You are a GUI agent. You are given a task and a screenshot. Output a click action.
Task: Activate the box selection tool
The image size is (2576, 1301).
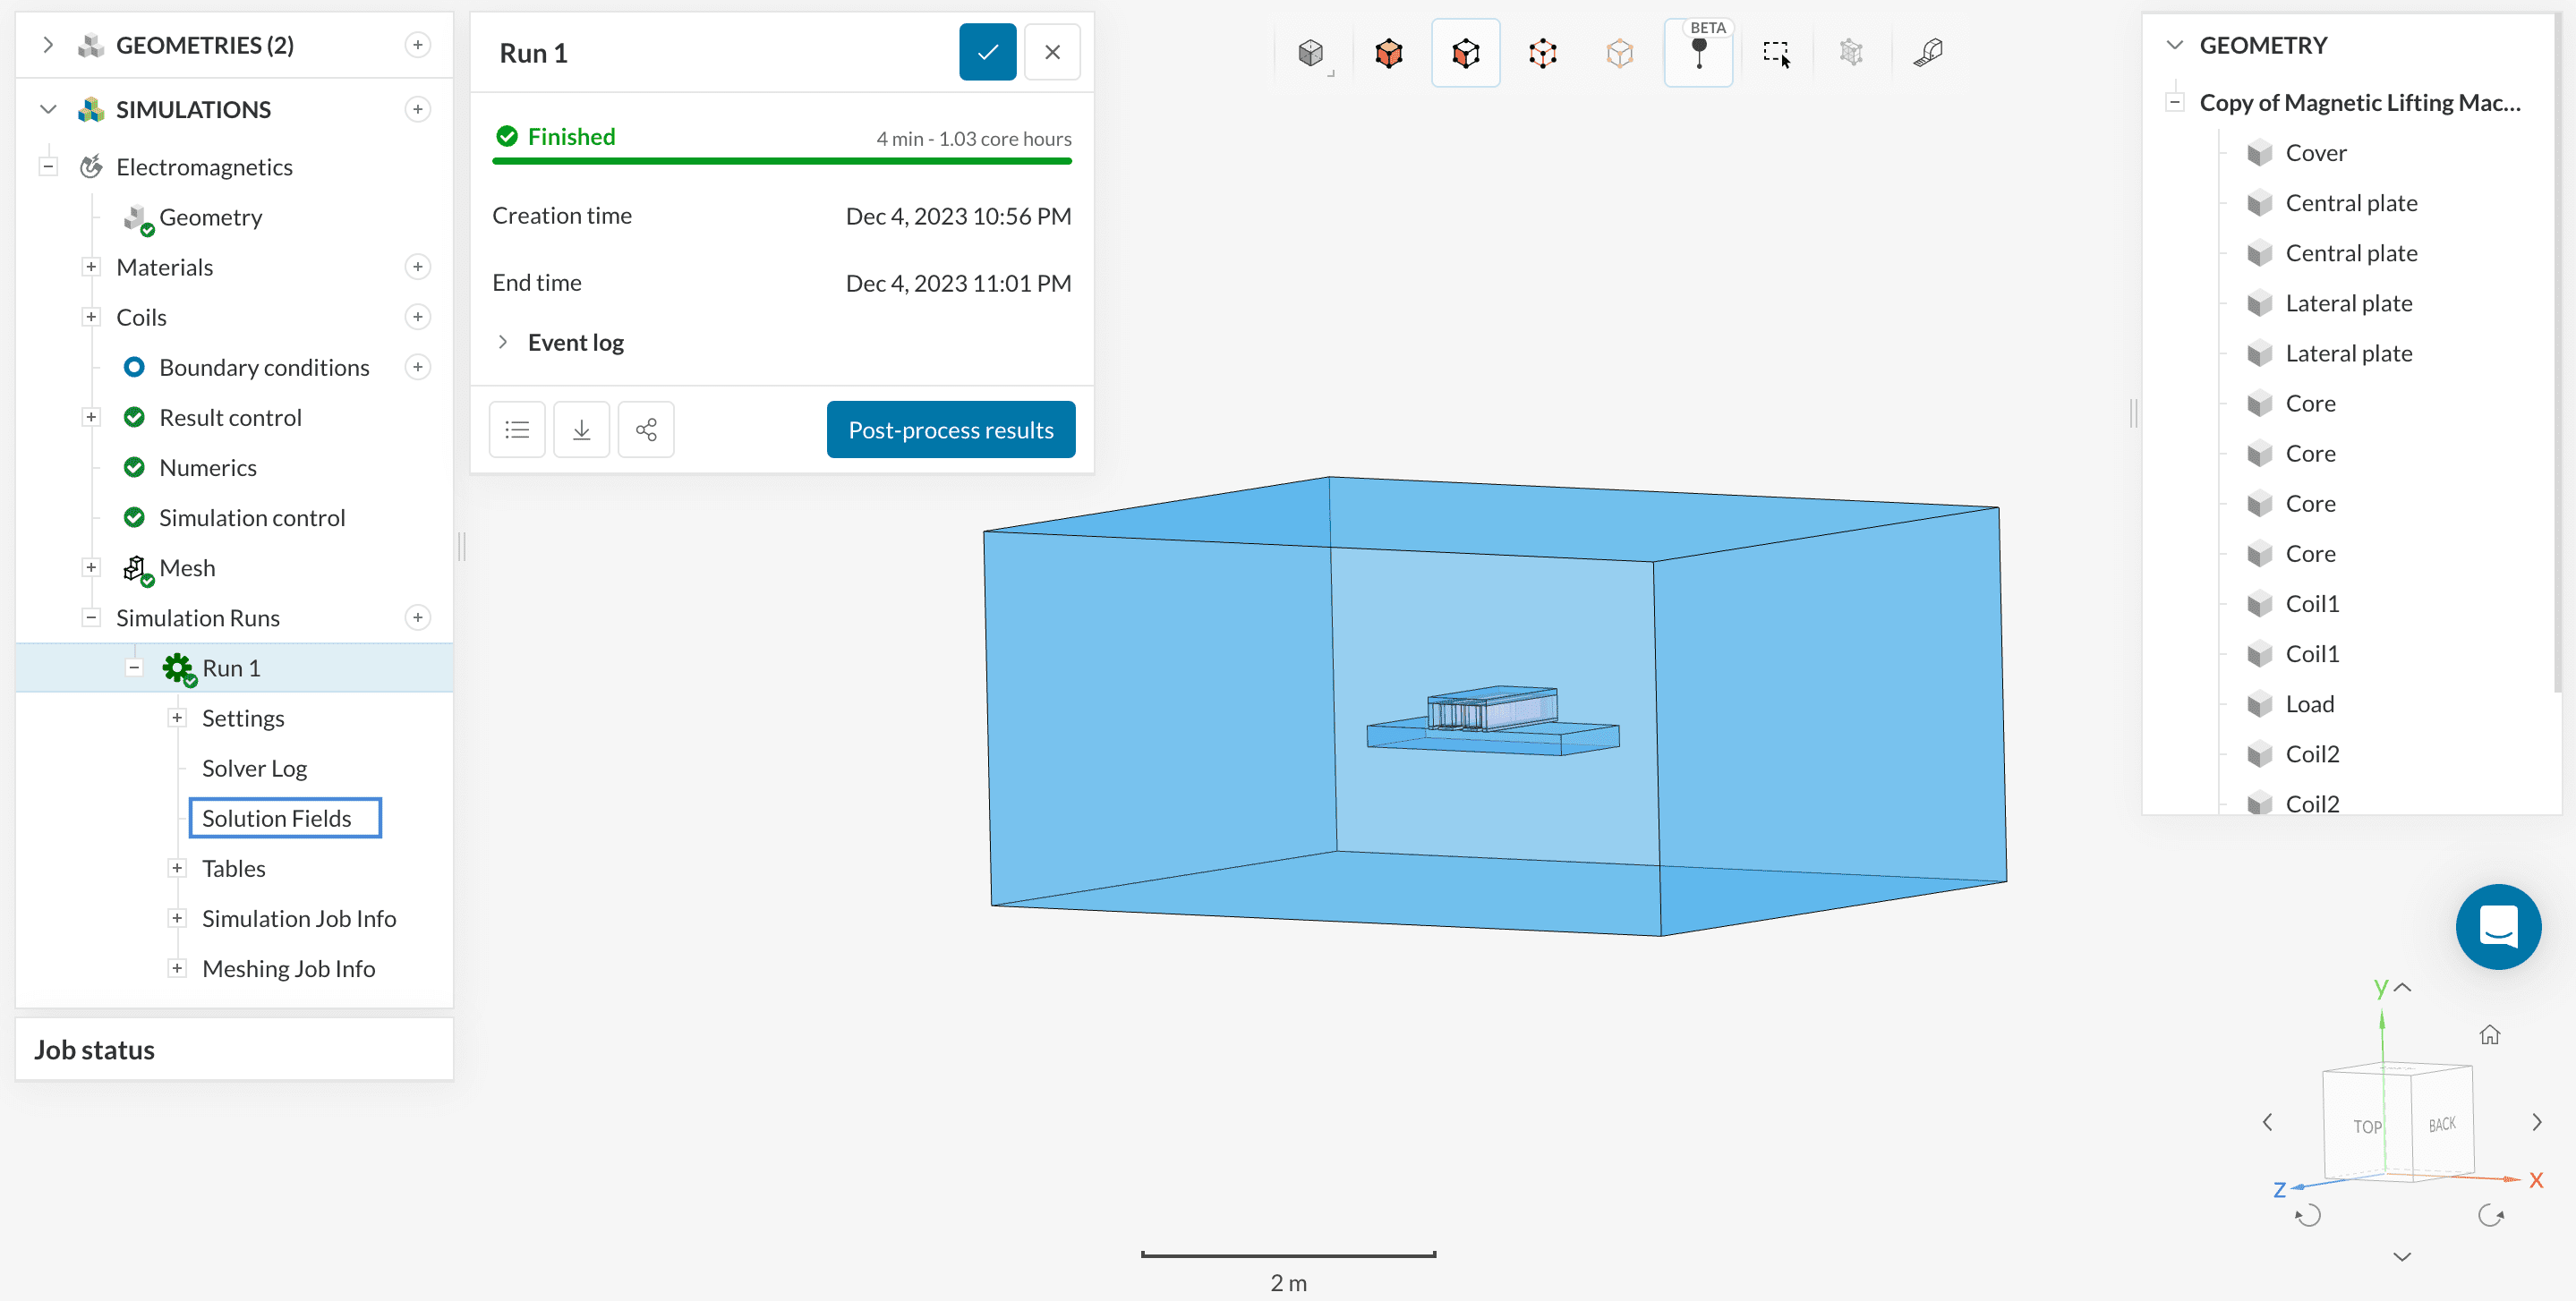pyautogui.click(x=1776, y=53)
